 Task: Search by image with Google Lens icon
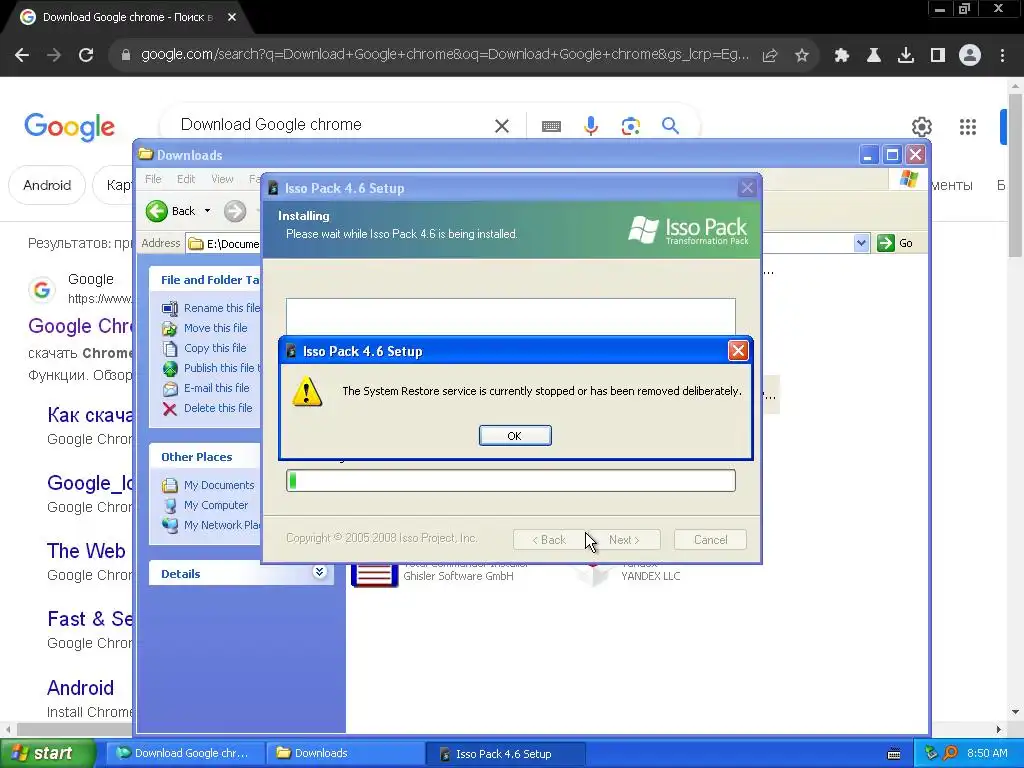[x=631, y=125]
